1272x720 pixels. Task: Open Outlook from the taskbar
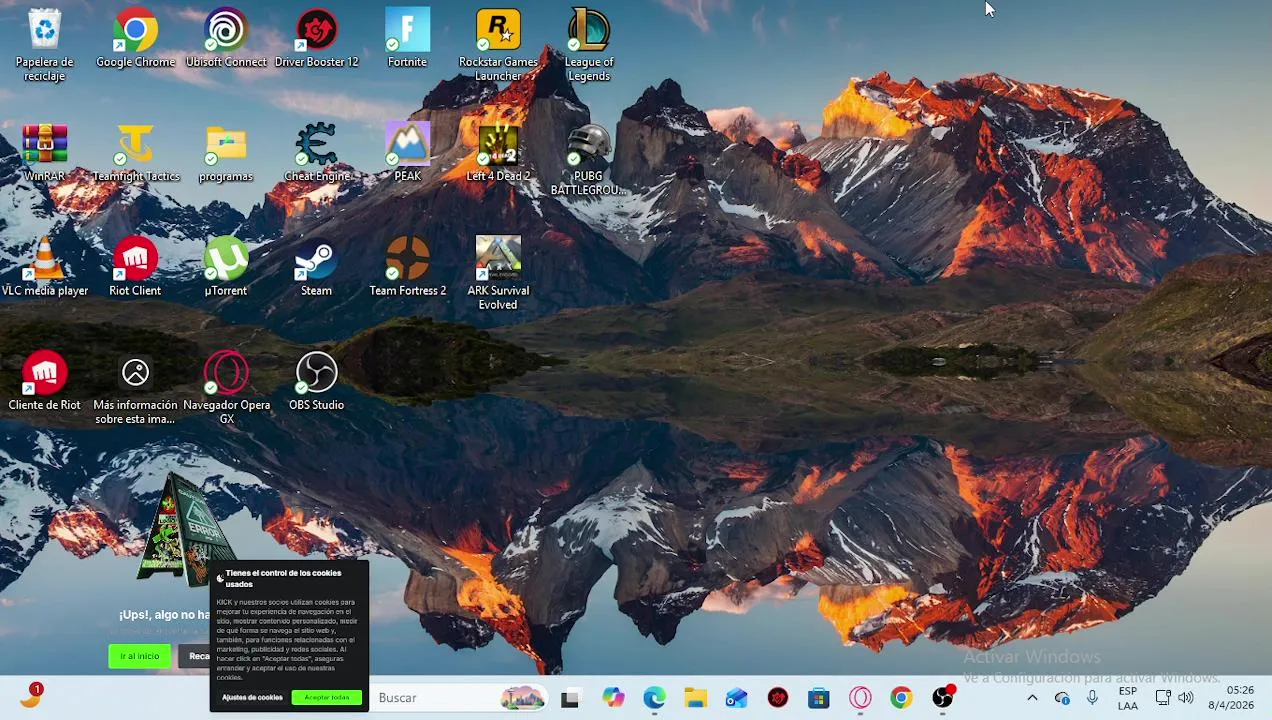(x=737, y=698)
